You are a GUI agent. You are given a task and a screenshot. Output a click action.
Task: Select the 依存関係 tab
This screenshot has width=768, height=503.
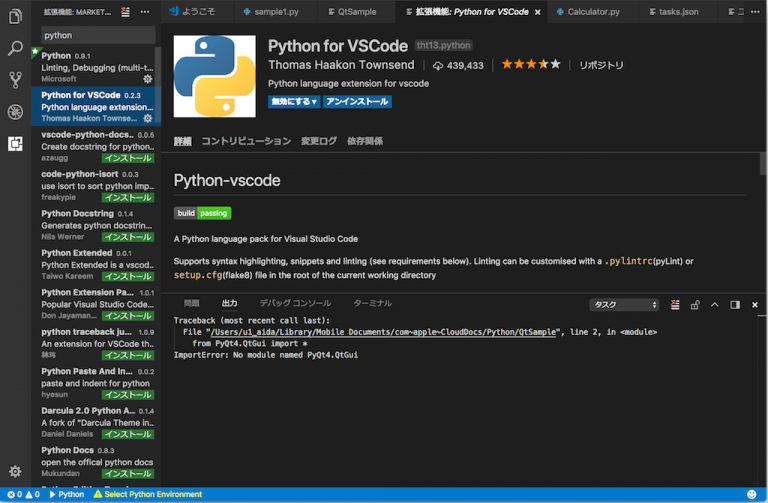365,141
